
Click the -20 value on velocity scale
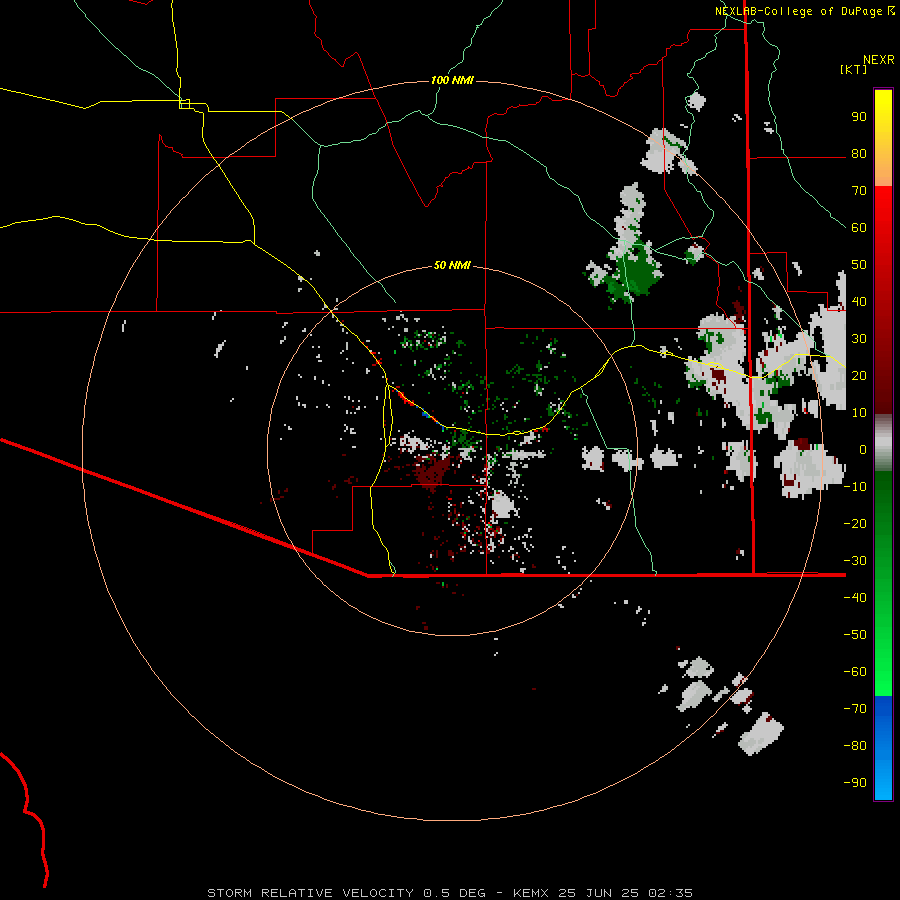855,523
